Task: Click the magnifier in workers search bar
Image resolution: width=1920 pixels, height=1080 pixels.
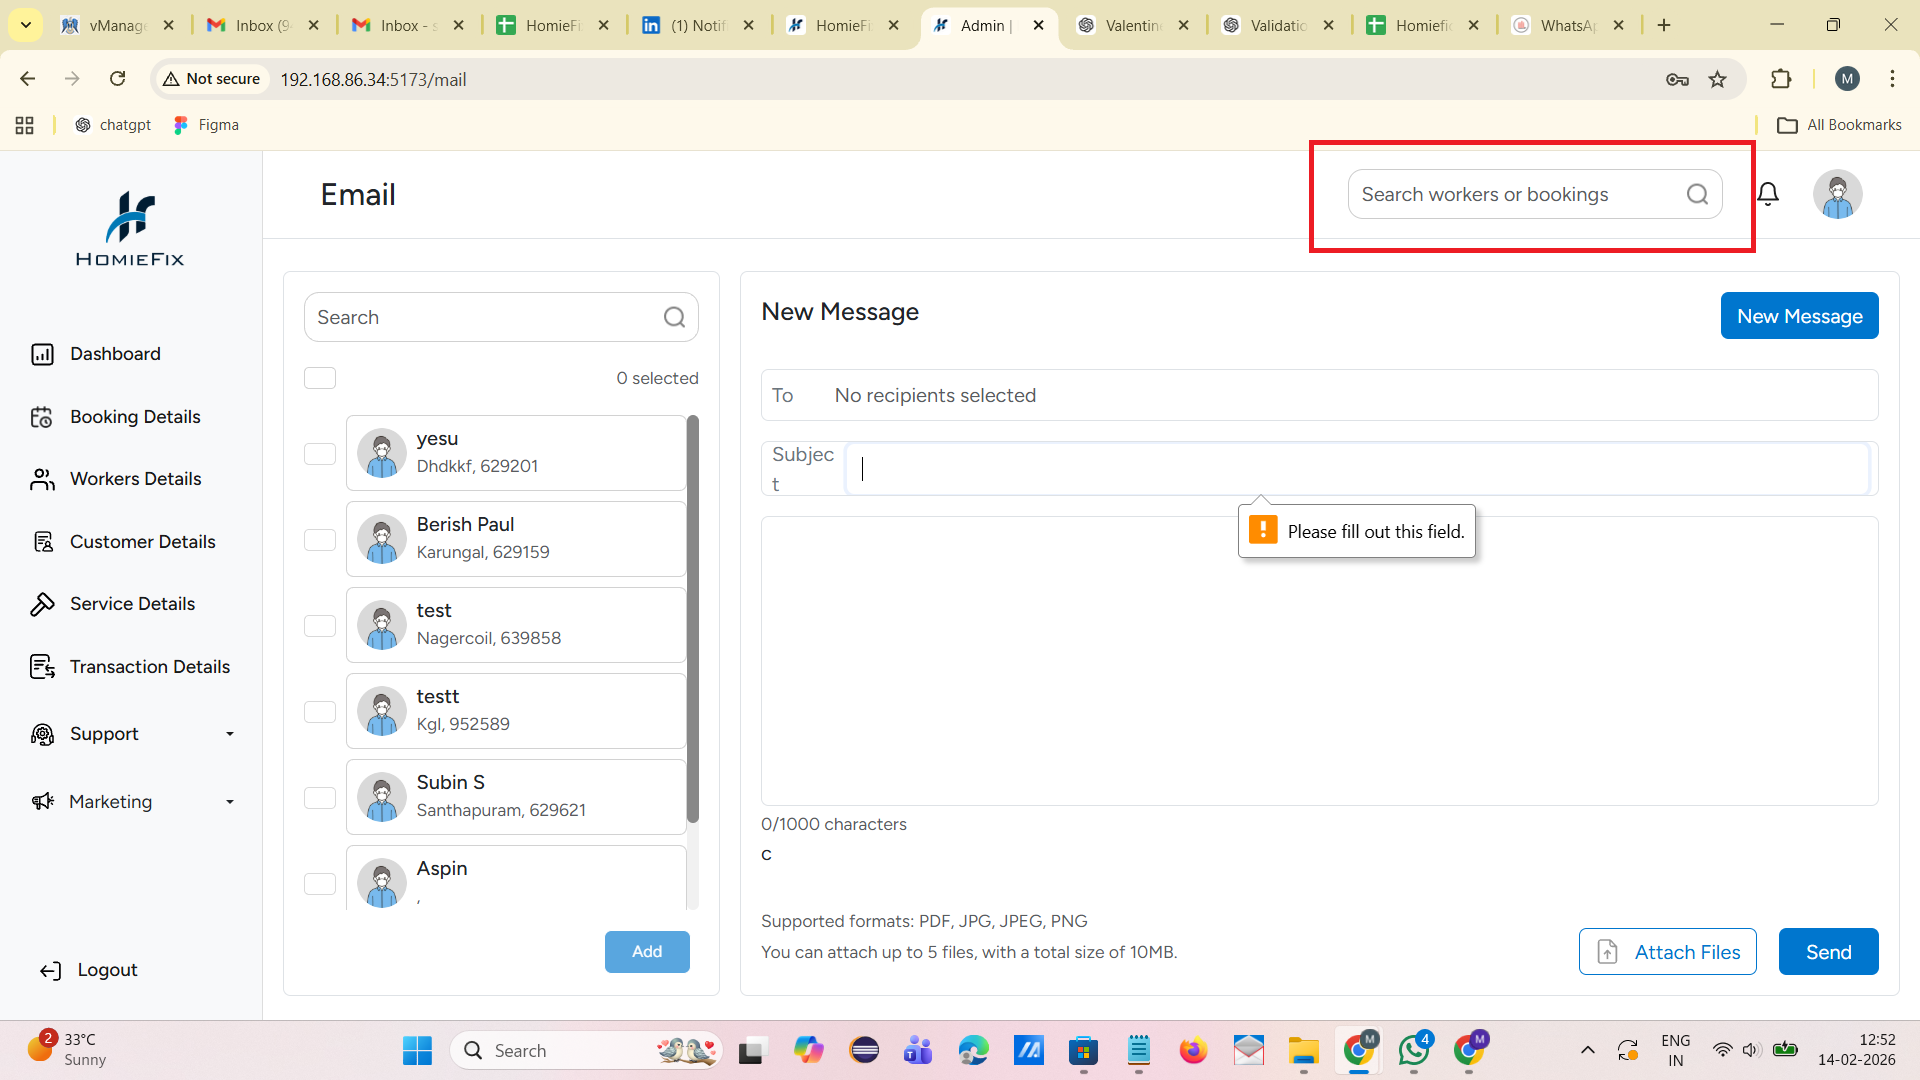Action: coord(1697,194)
